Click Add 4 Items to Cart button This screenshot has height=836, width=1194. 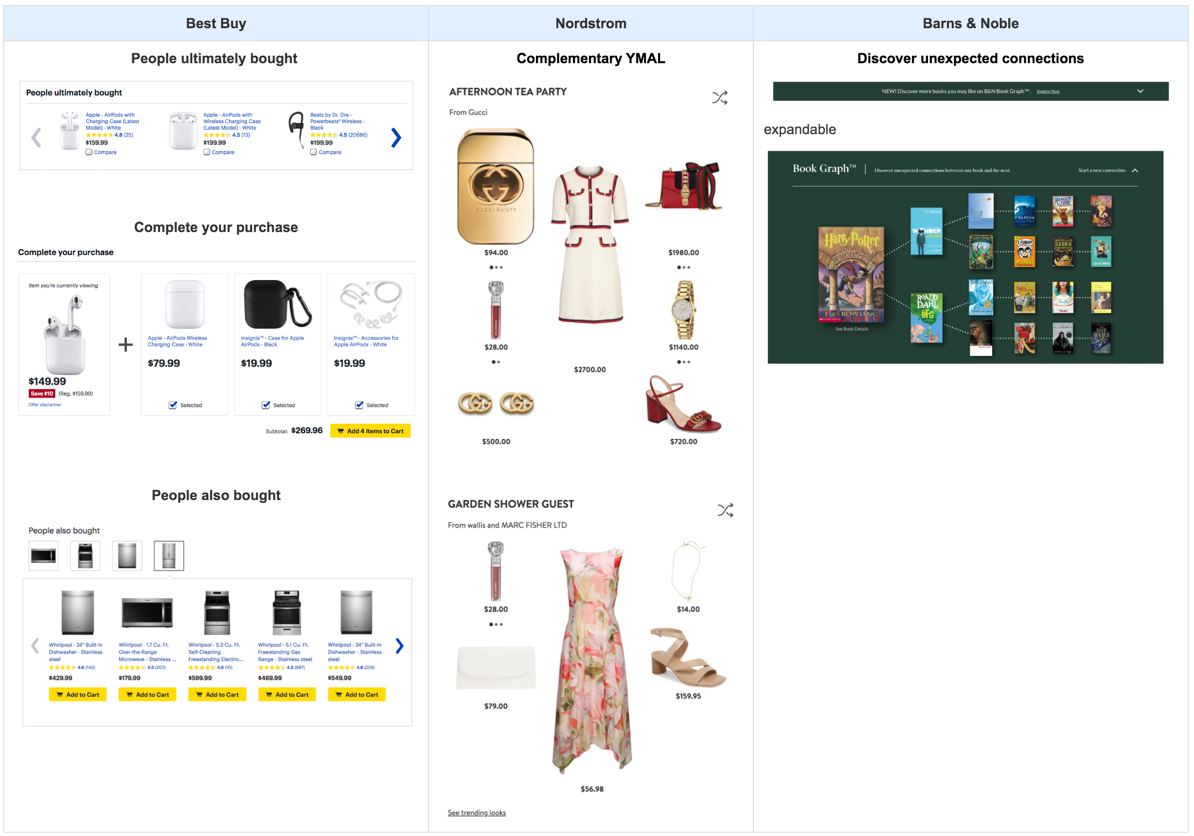click(371, 431)
